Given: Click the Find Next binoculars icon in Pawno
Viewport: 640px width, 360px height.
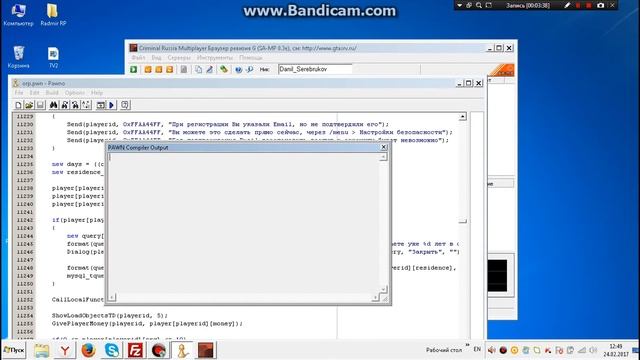Looking at the screenshot, I should coord(64,105).
